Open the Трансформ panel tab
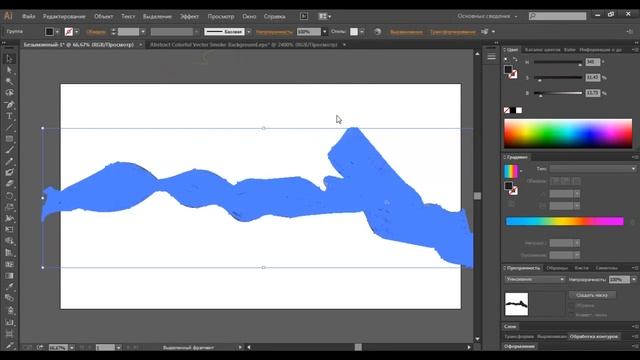Screen dimensions: 640x360 pyautogui.click(x=519, y=337)
